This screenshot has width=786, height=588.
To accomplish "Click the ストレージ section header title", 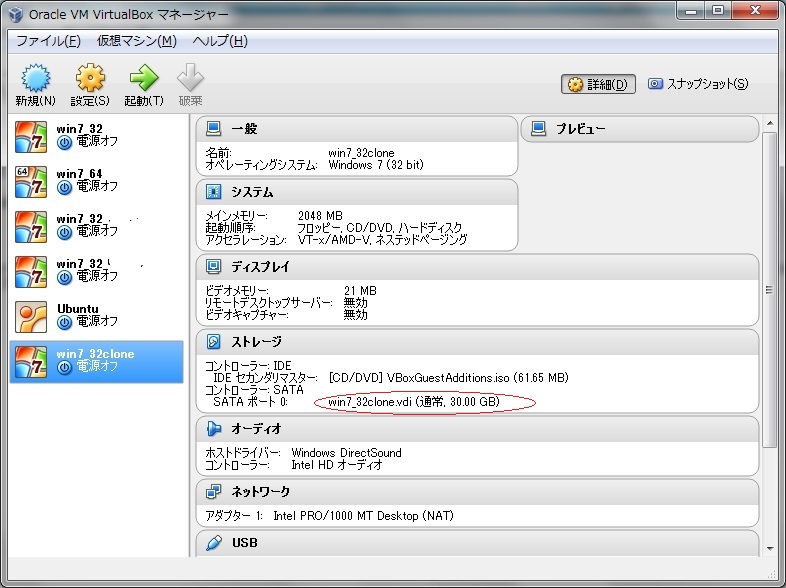I will pos(256,341).
